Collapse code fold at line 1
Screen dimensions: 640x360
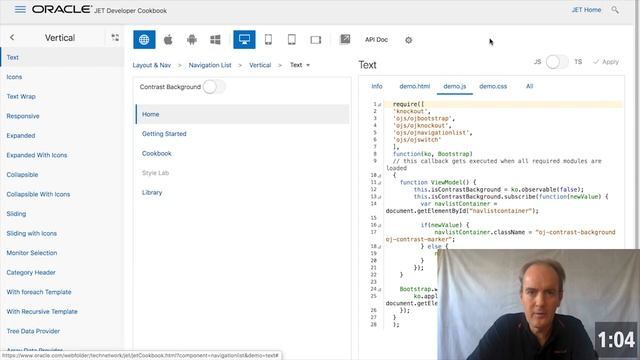pos(380,104)
